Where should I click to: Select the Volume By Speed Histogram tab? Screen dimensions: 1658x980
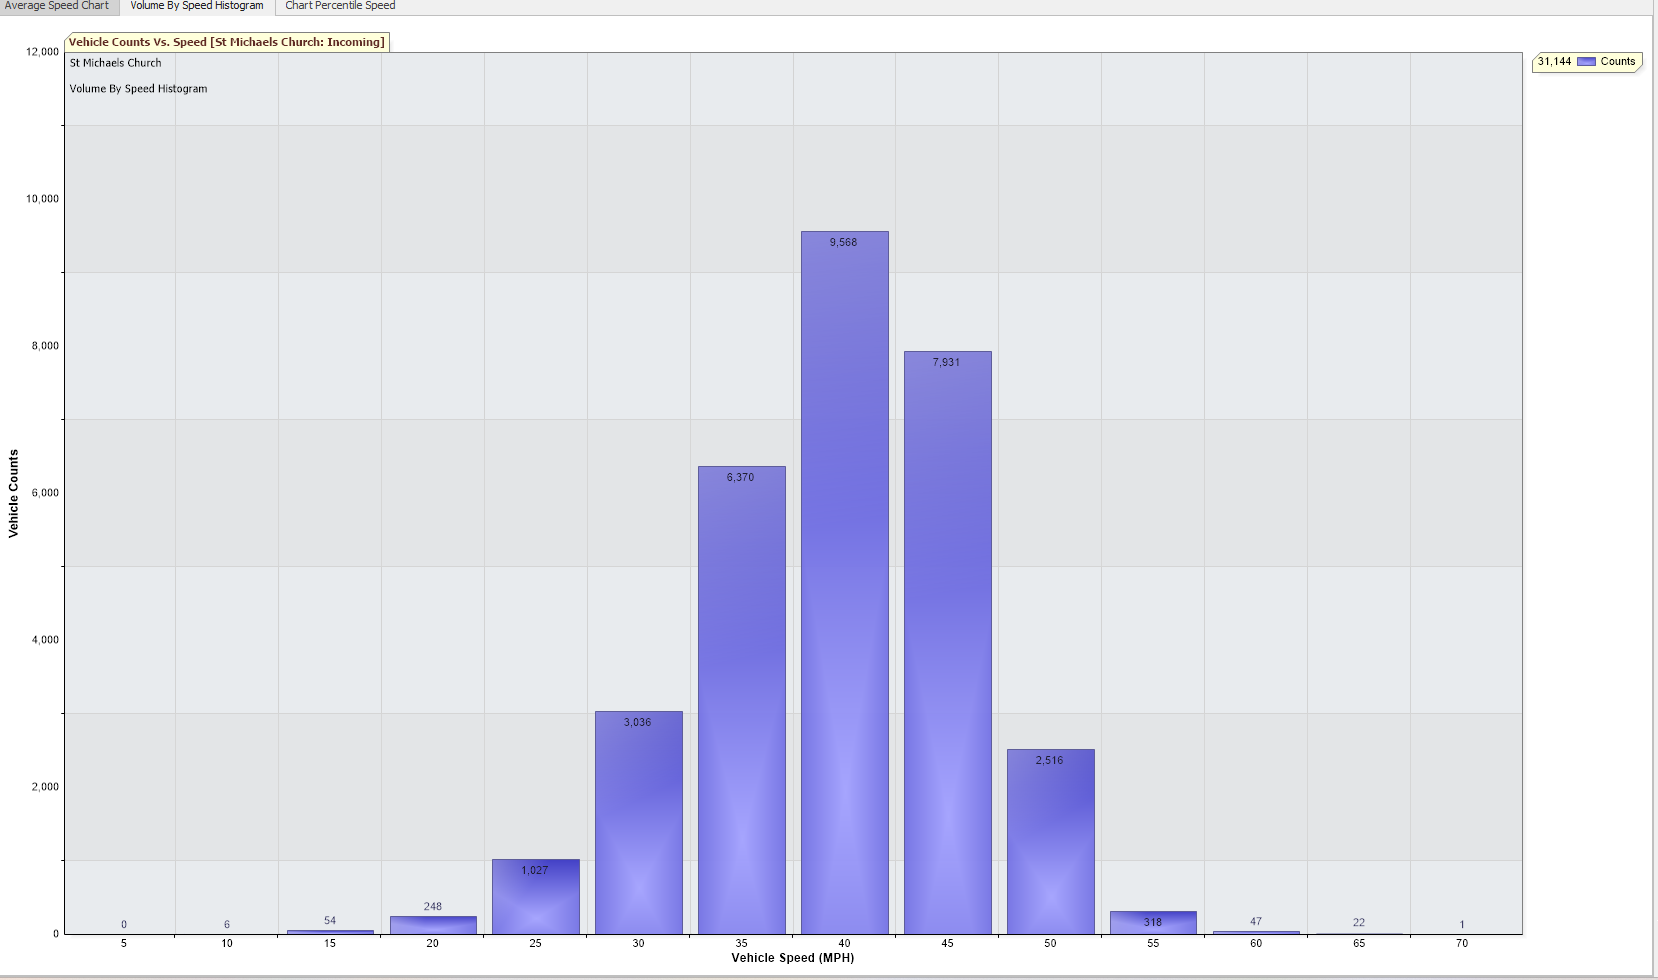(x=197, y=6)
